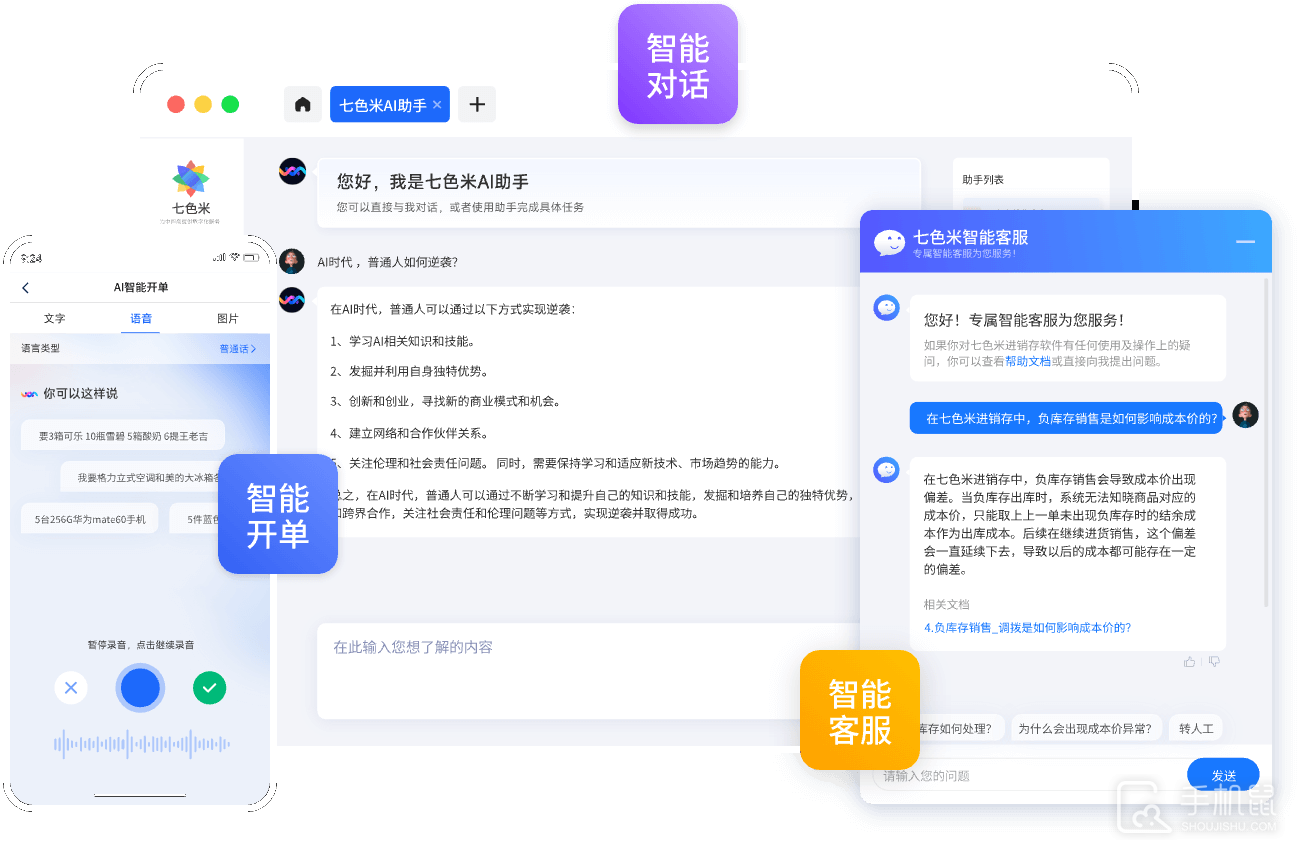Screen dimensions: 1300x850
Task: Tap the back arrow on the AI智能开单 screen
Action: pos(25,287)
